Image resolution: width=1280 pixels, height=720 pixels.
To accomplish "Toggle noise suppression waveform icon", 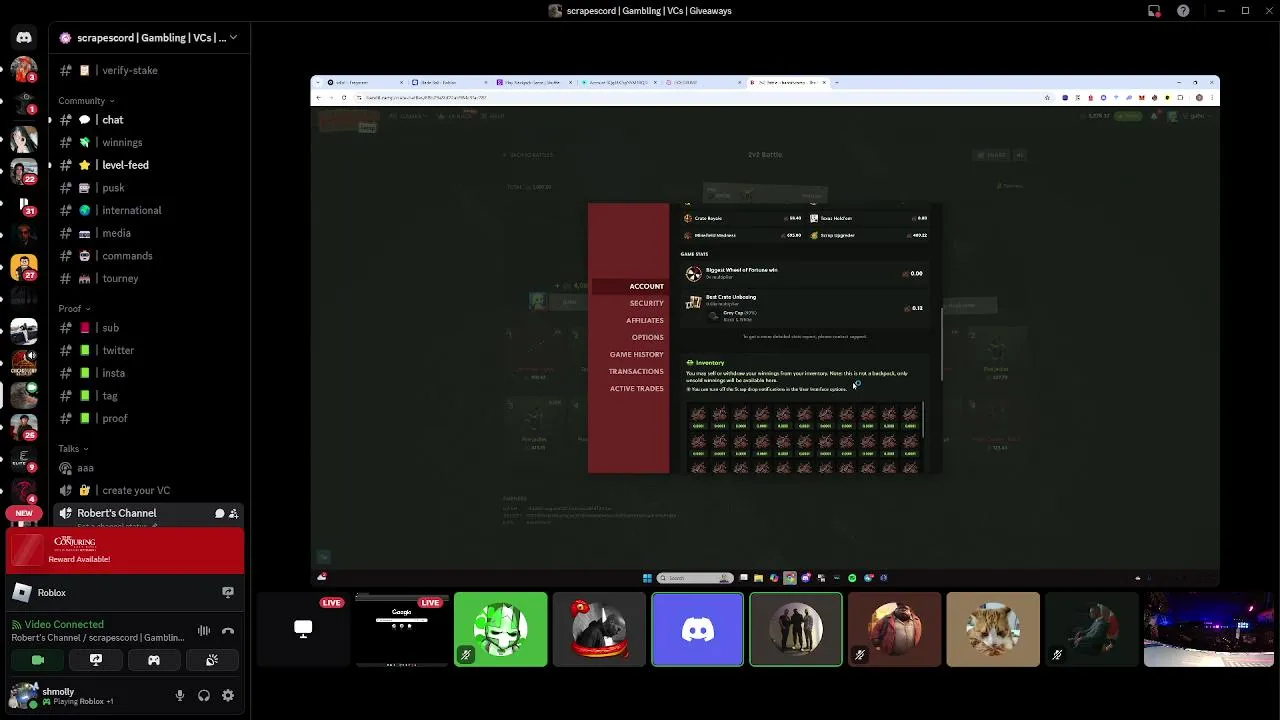I will (x=204, y=631).
